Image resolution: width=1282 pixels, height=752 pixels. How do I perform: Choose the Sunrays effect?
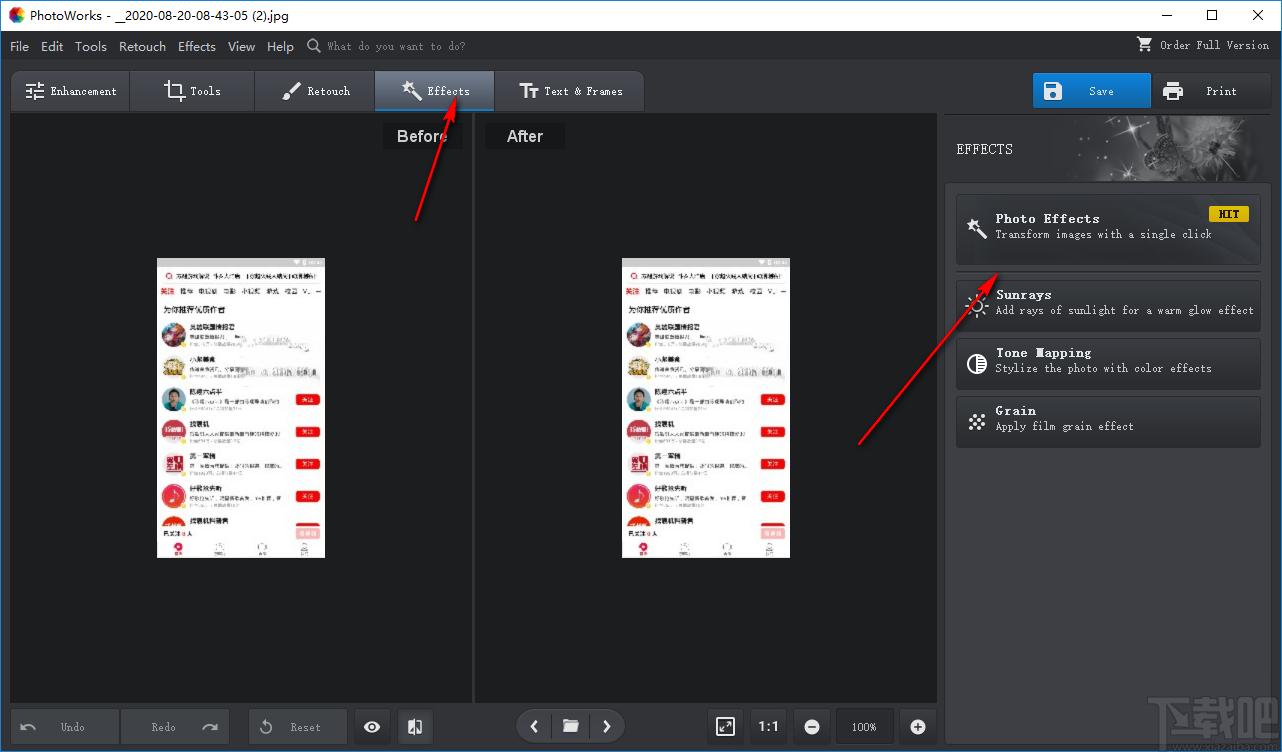click(x=1108, y=305)
